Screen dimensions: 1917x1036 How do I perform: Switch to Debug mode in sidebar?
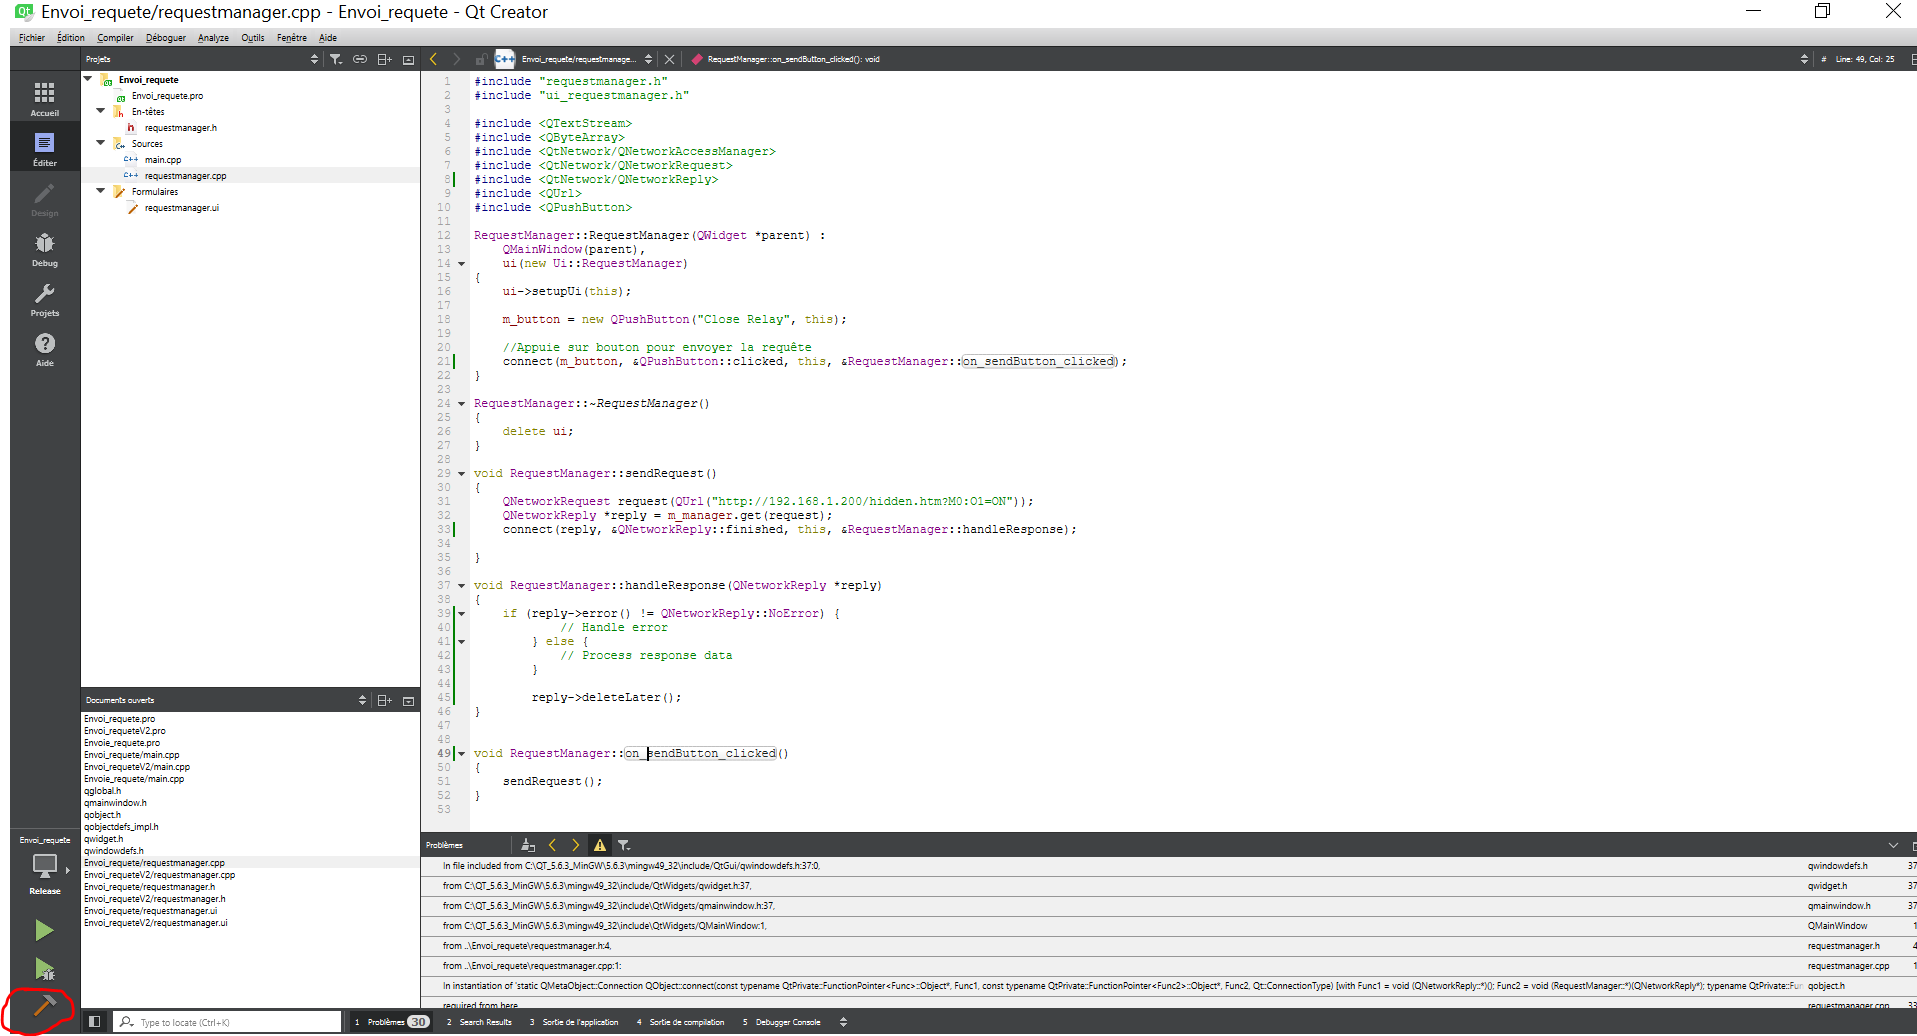(44, 250)
